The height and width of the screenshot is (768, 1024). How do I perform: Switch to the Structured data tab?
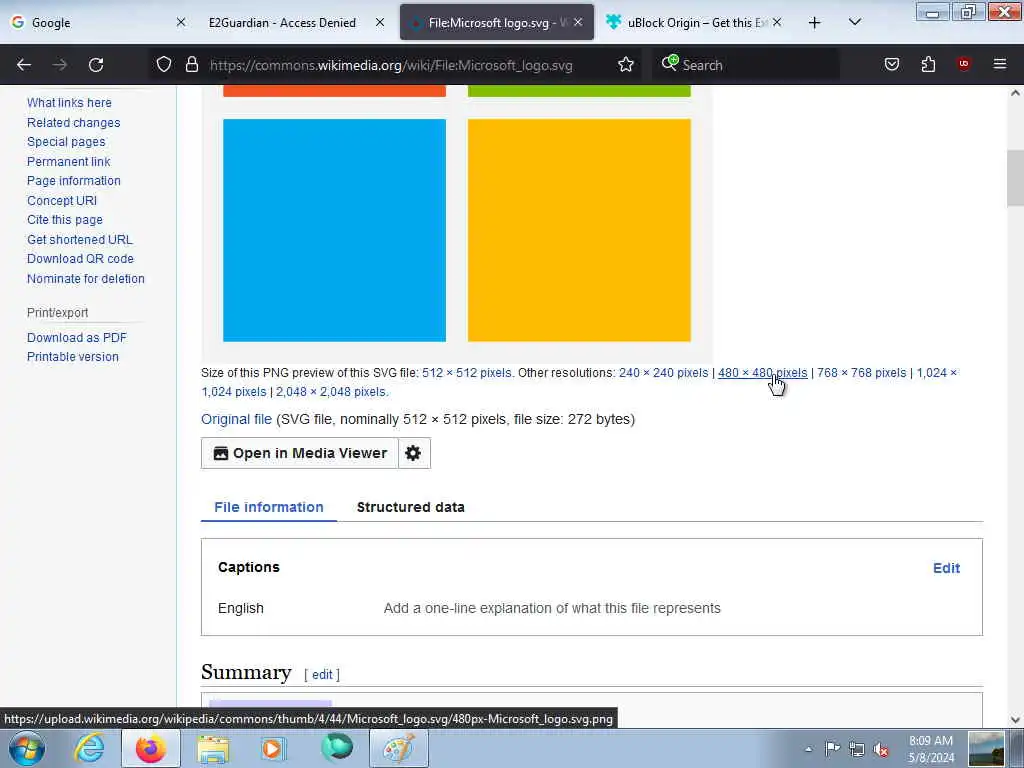coord(411,507)
